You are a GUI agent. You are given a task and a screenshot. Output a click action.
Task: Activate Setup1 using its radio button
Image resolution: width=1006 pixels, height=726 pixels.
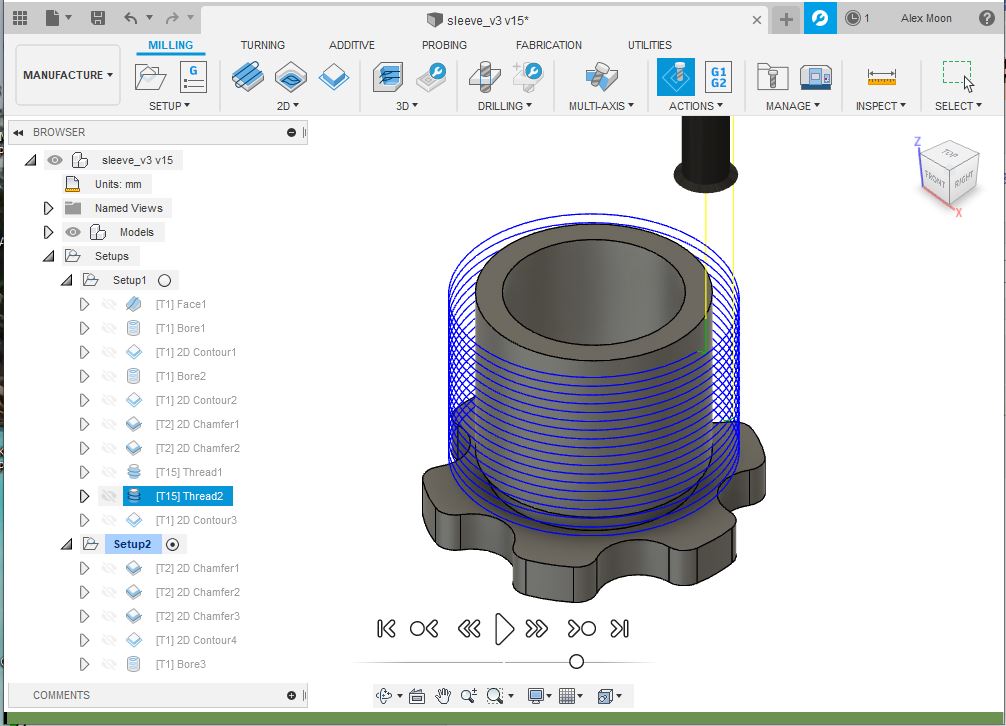click(165, 281)
